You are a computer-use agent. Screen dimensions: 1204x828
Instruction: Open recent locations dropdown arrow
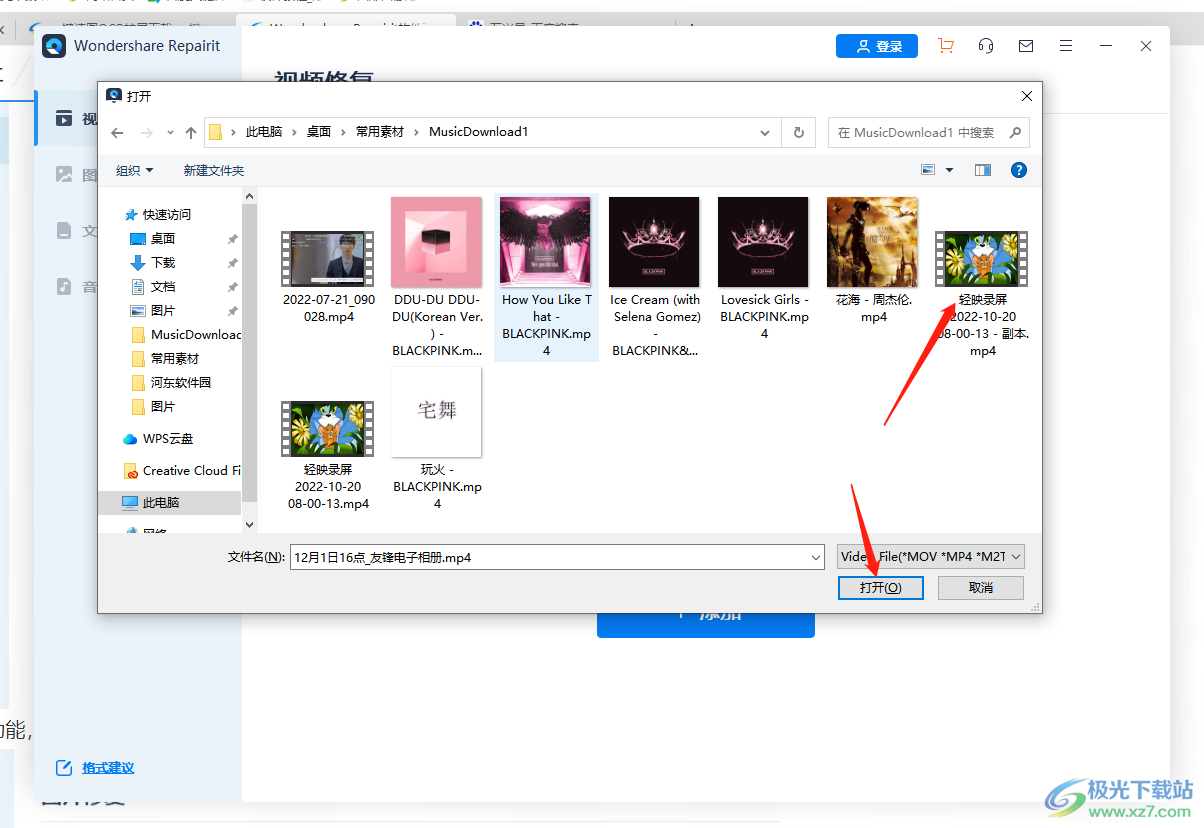coord(169,132)
